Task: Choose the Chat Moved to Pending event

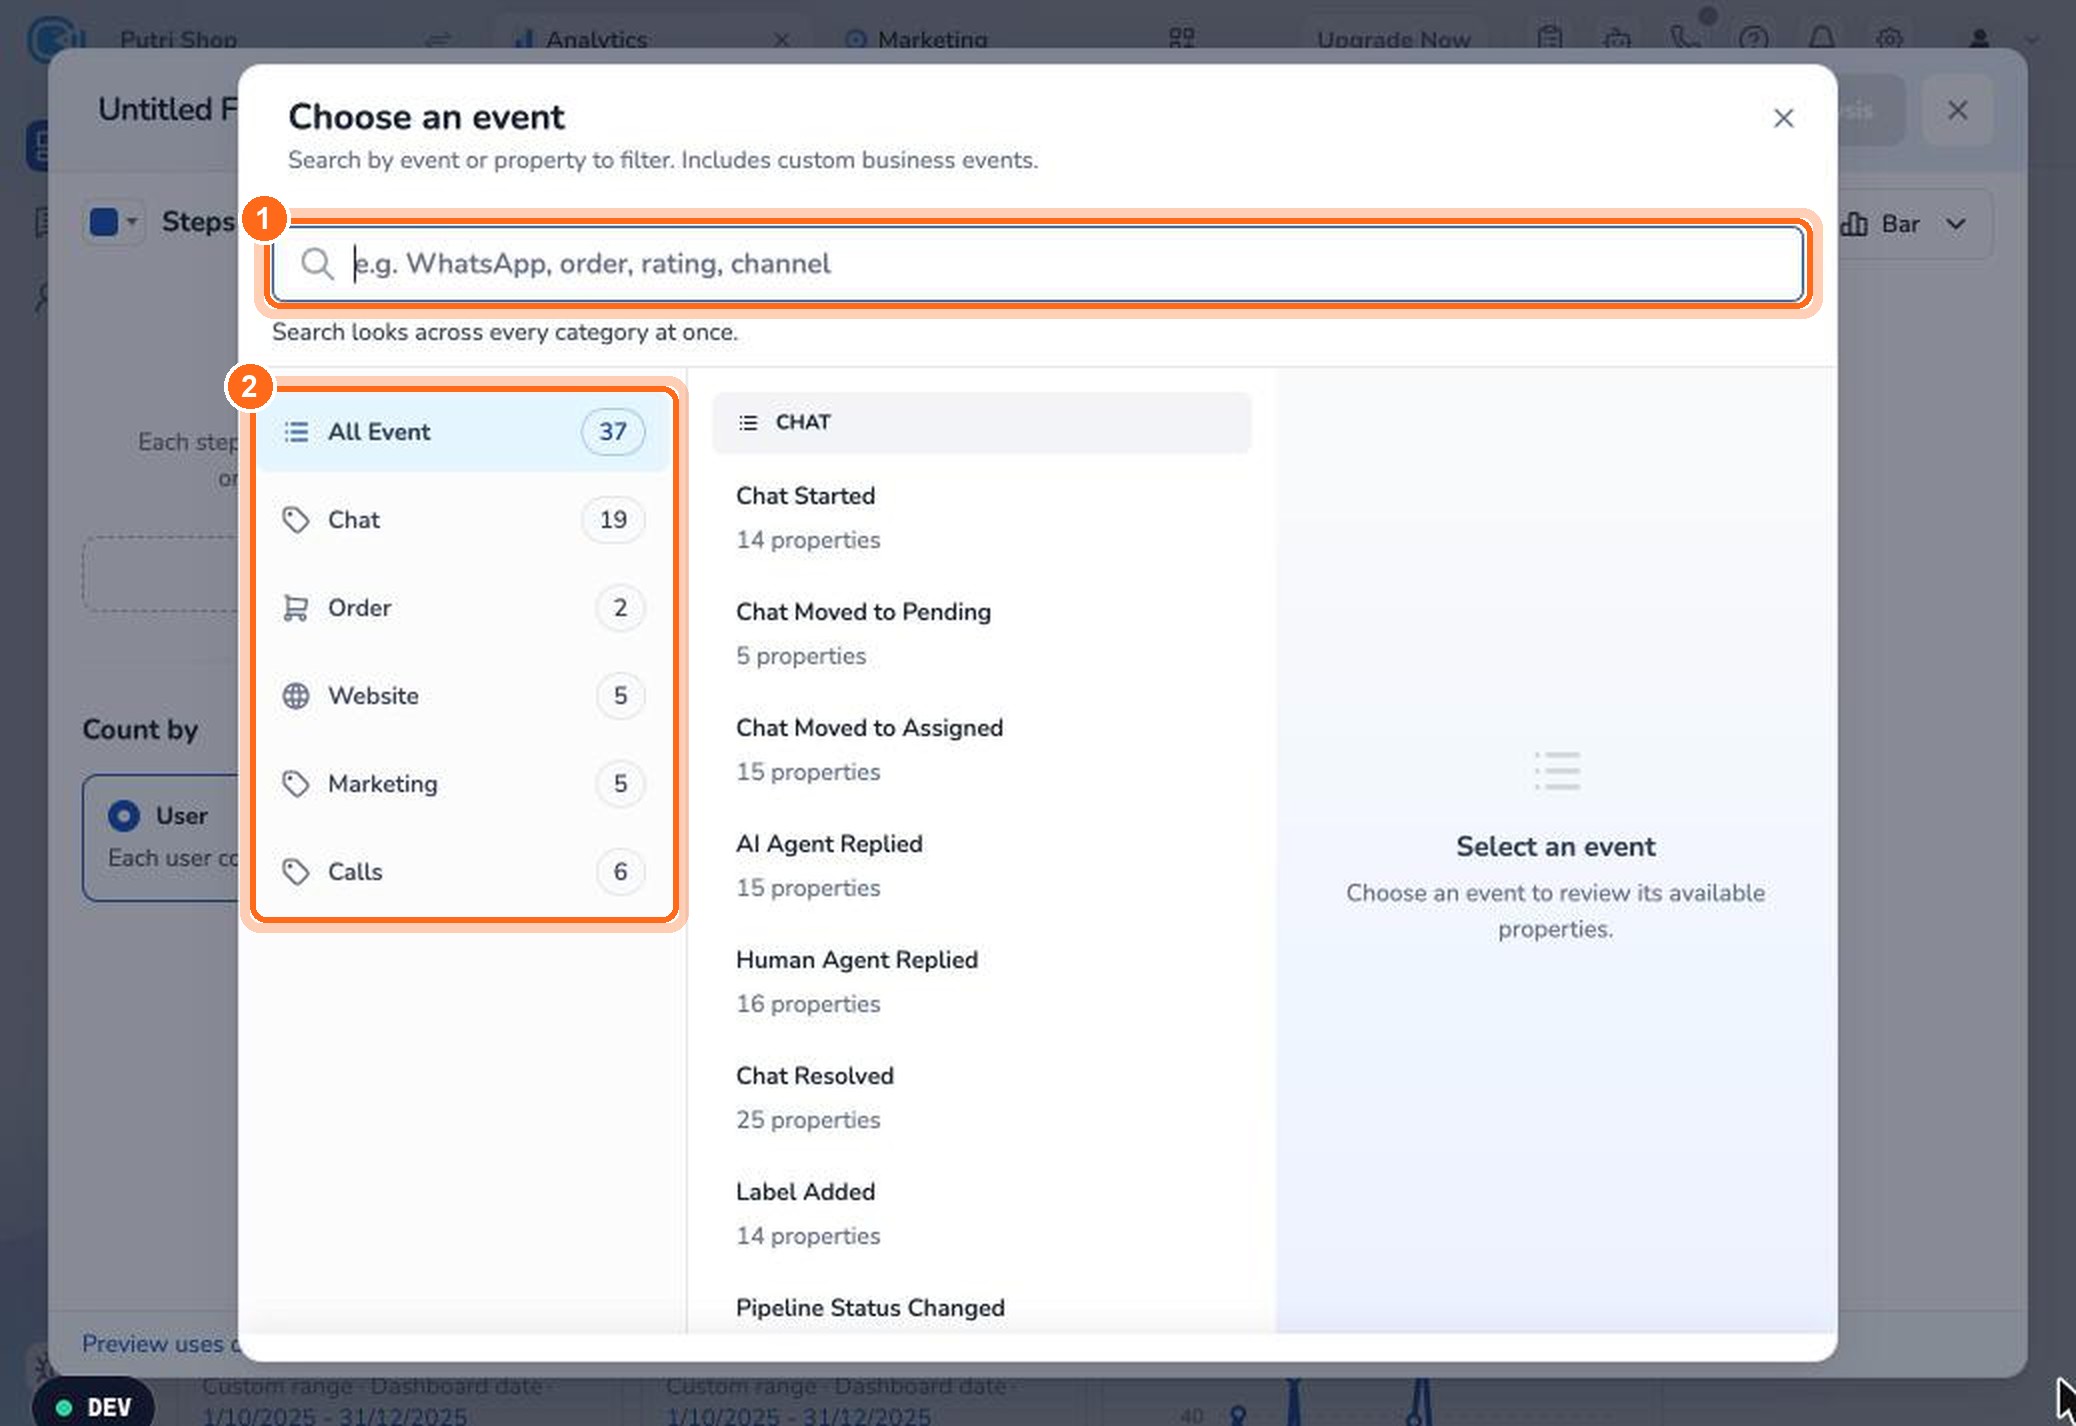Action: [981, 634]
